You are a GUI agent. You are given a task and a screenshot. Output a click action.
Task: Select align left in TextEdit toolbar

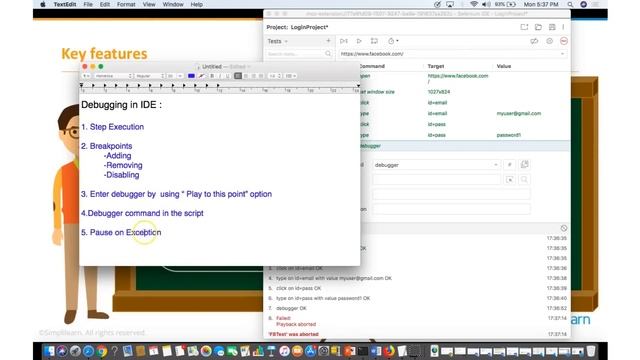coord(238,76)
